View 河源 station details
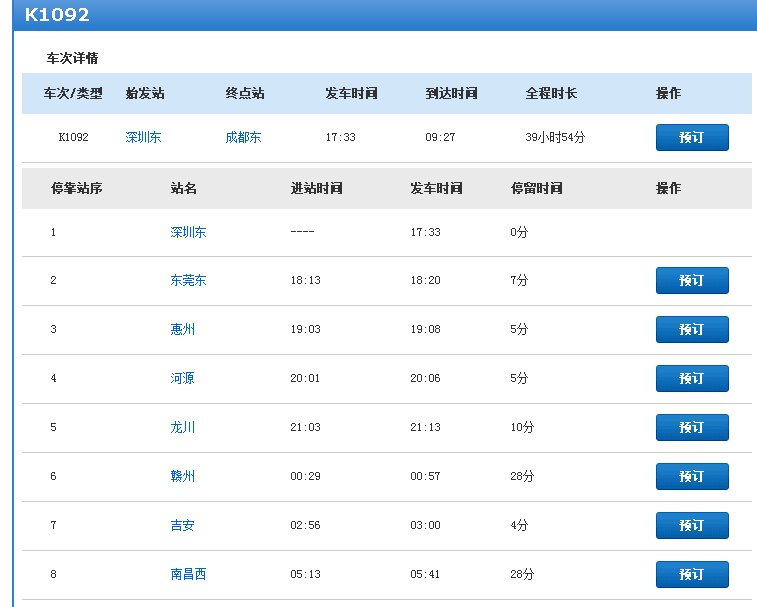 coord(182,378)
